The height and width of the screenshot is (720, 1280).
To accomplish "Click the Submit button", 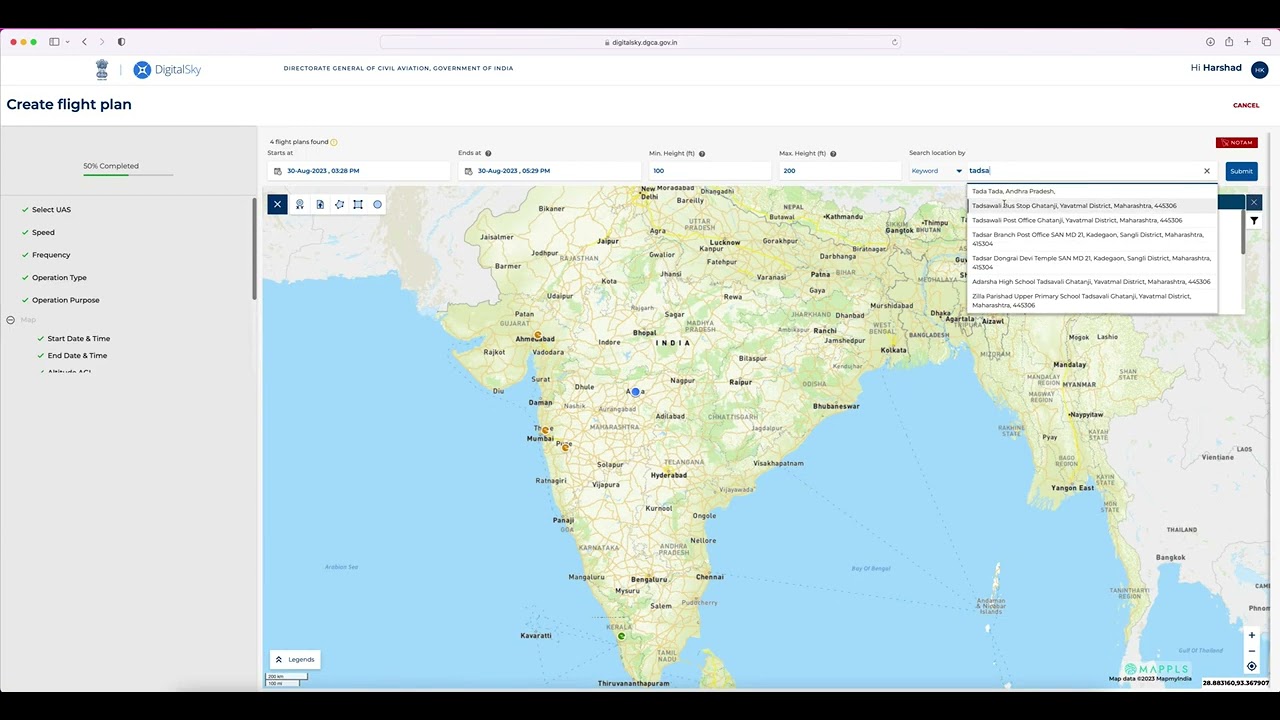I will pos(1241,171).
